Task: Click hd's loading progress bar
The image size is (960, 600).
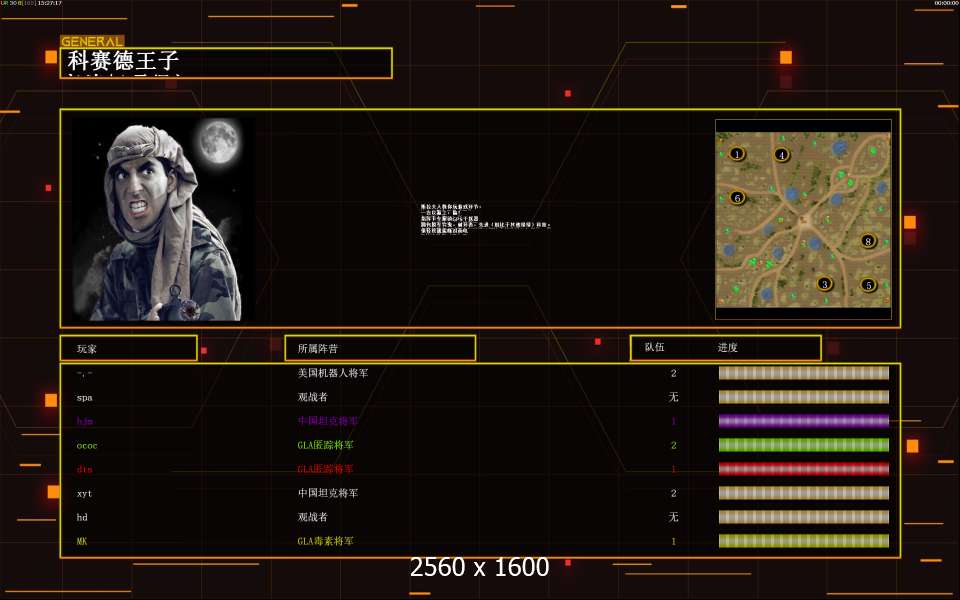Action: (x=804, y=517)
